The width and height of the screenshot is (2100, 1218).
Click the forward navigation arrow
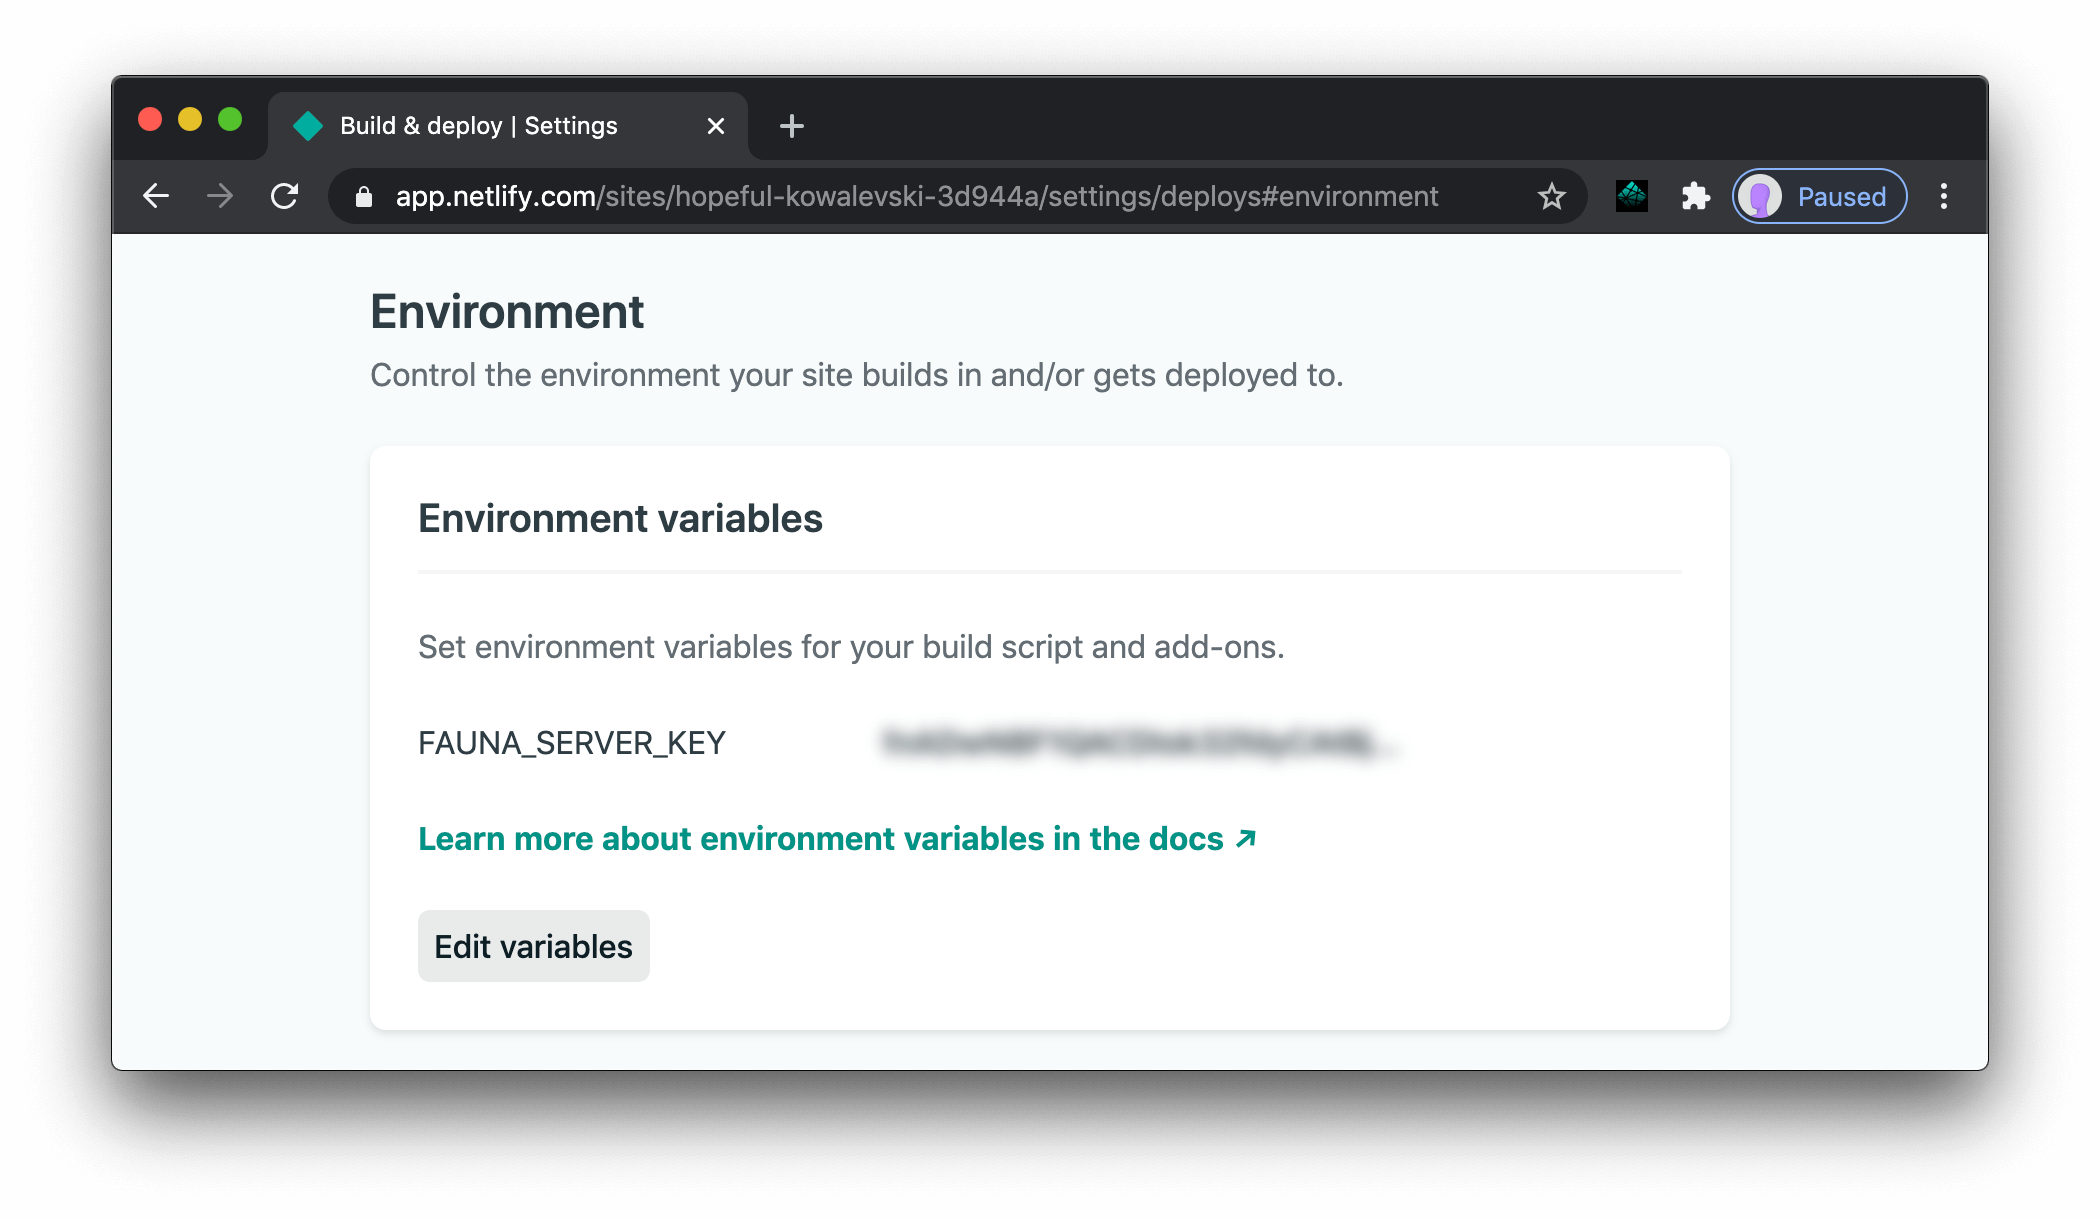click(219, 196)
